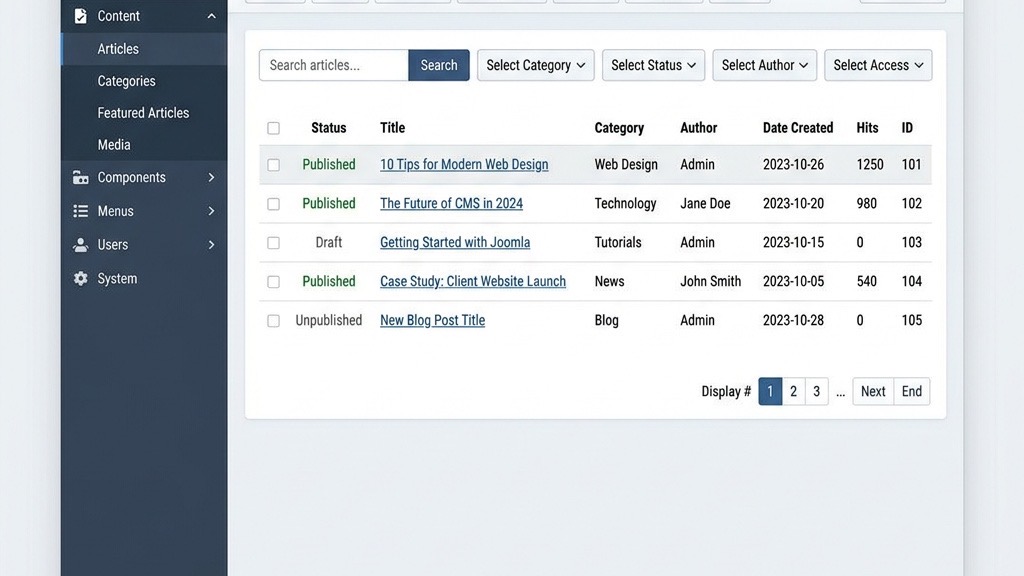The height and width of the screenshot is (576, 1024).
Task: Click the Content document icon in sidebar
Action: (81, 16)
